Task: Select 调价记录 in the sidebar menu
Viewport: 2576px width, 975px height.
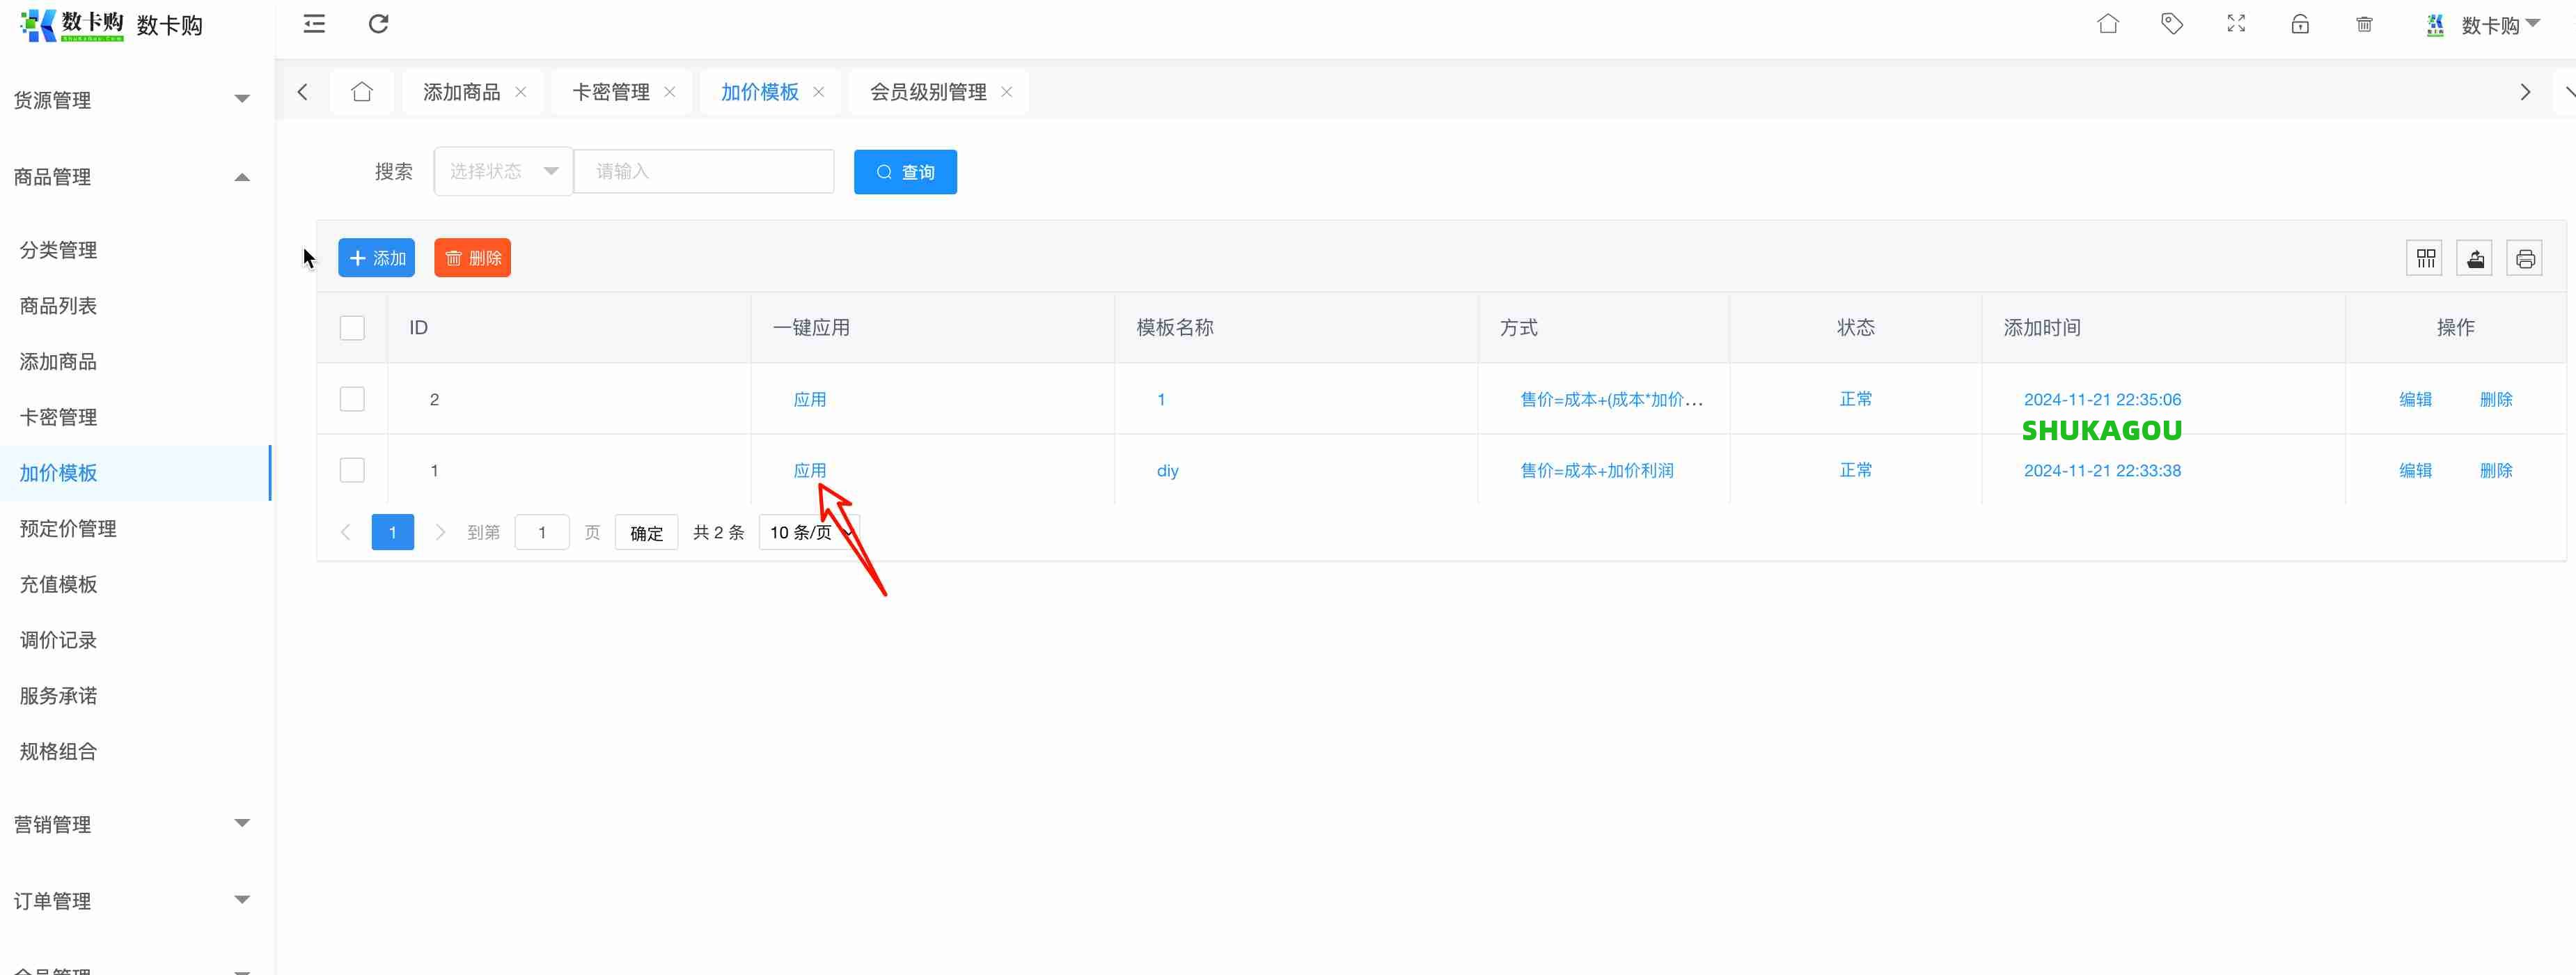Action: pyautogui.click(x=57, y=640)
